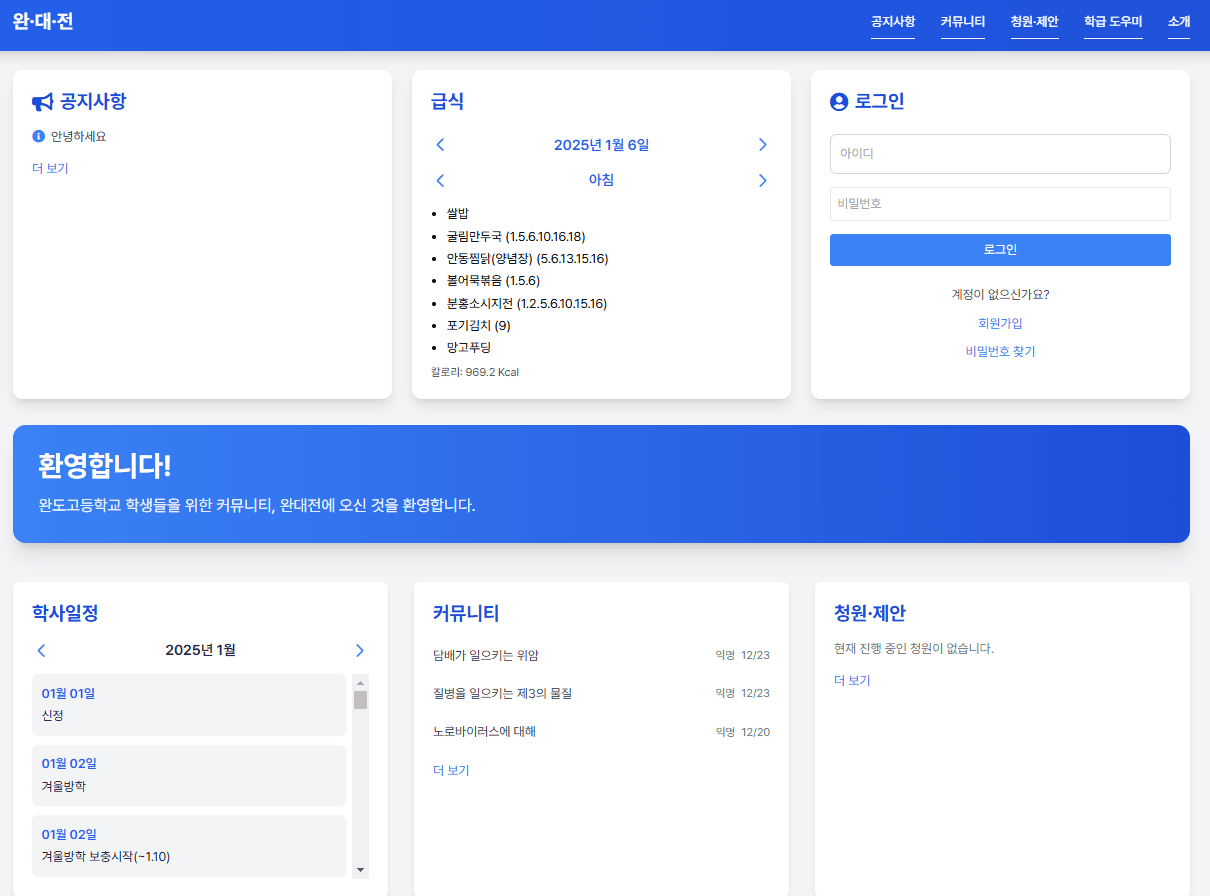The image size is (1210, 896).
Task: Show next month after 2025년 1월
Action: tap(360, 650)
